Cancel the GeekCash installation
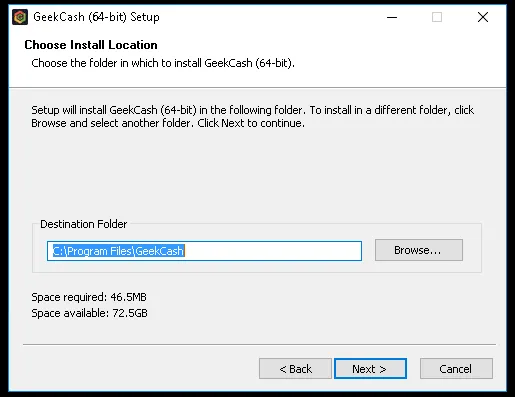This screenshot has height=397, width=515. pos(456,369)
